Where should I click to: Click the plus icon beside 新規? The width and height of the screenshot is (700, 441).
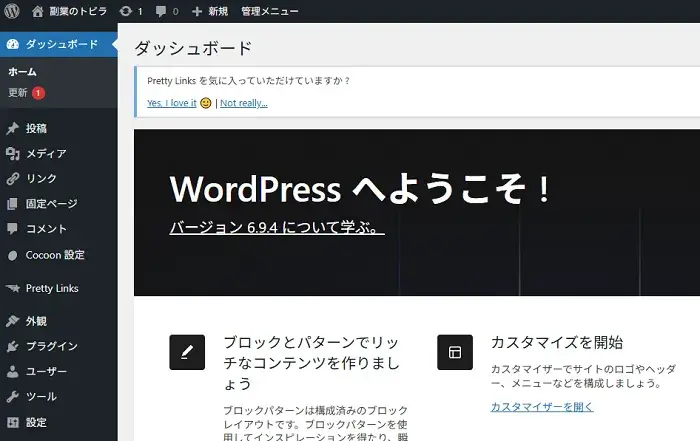click(x=197, y=12)
